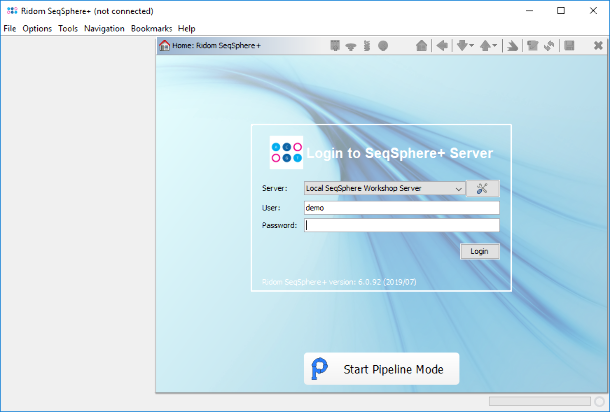Click the greyed-out server icon in toolbar
The width and height of the screenshot is (610, 412).
335,46
